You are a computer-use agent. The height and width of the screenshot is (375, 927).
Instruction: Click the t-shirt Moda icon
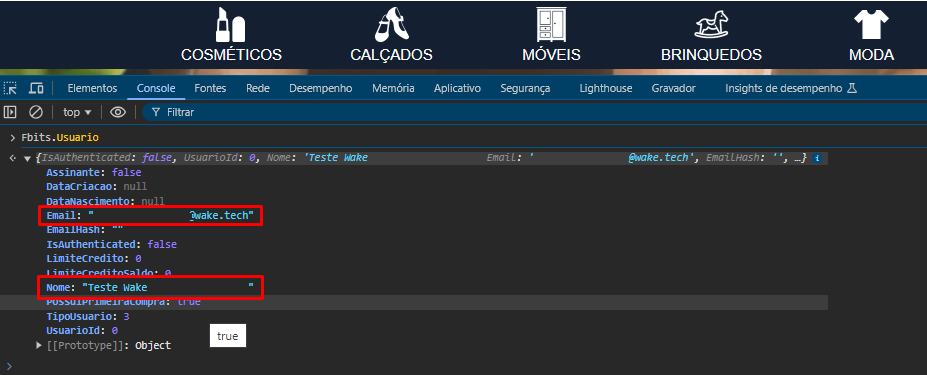coord(871,25)
